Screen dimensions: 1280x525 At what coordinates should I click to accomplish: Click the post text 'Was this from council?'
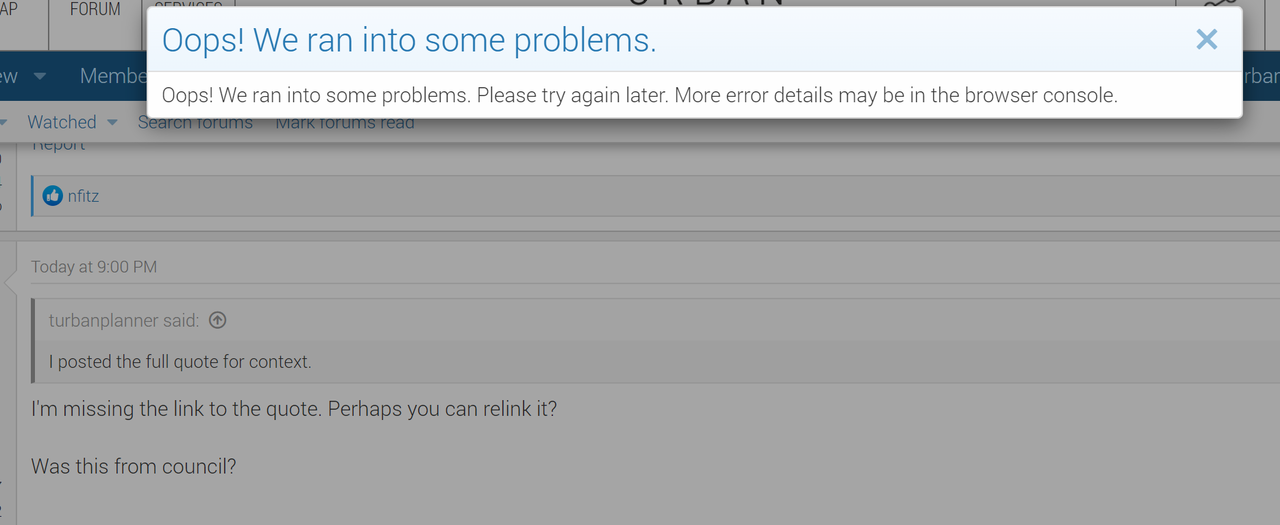pos(134,466)
